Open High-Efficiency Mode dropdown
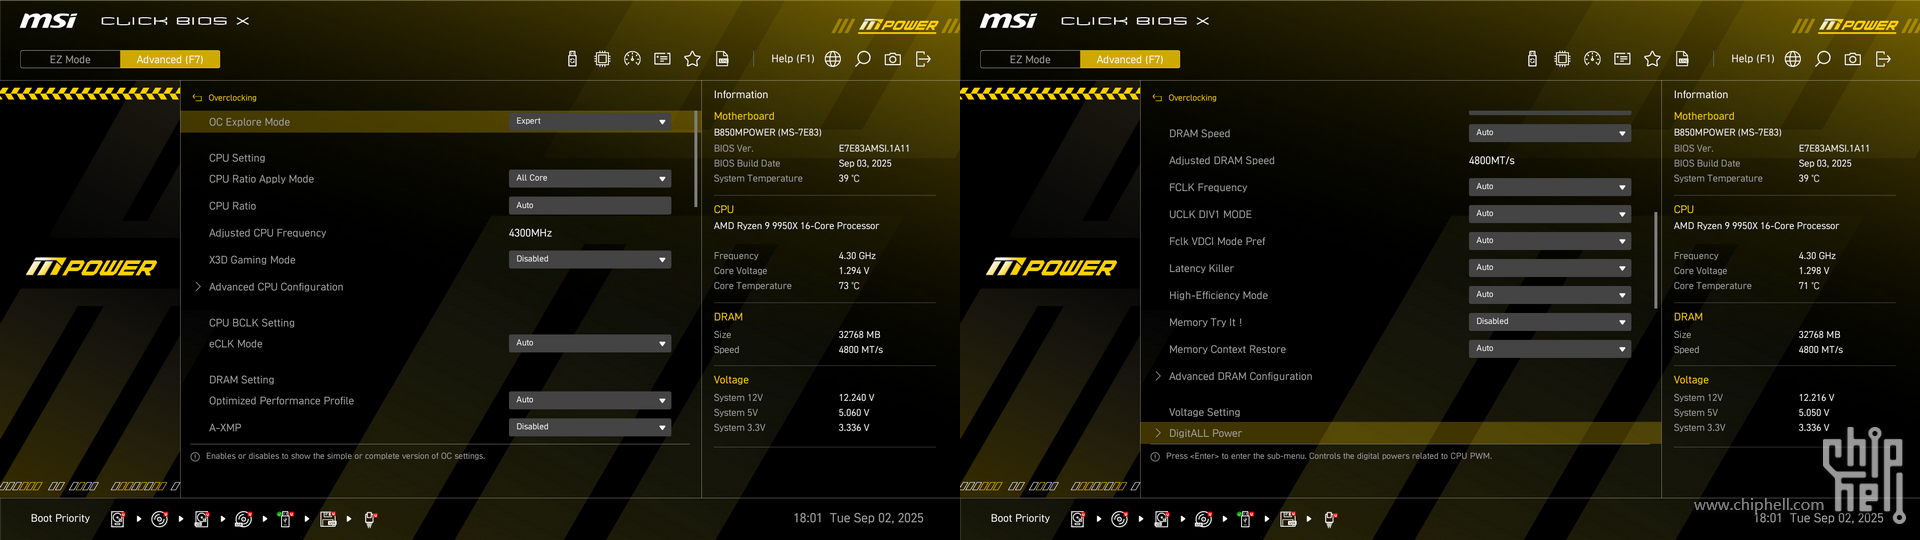 tap(1550, 295)
